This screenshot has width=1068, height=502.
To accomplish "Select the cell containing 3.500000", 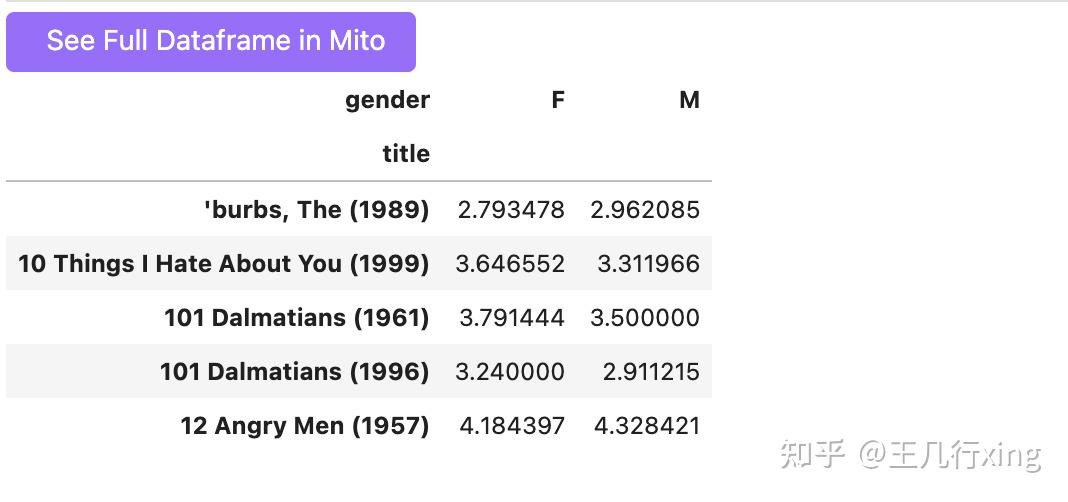I will click(645, 318).
